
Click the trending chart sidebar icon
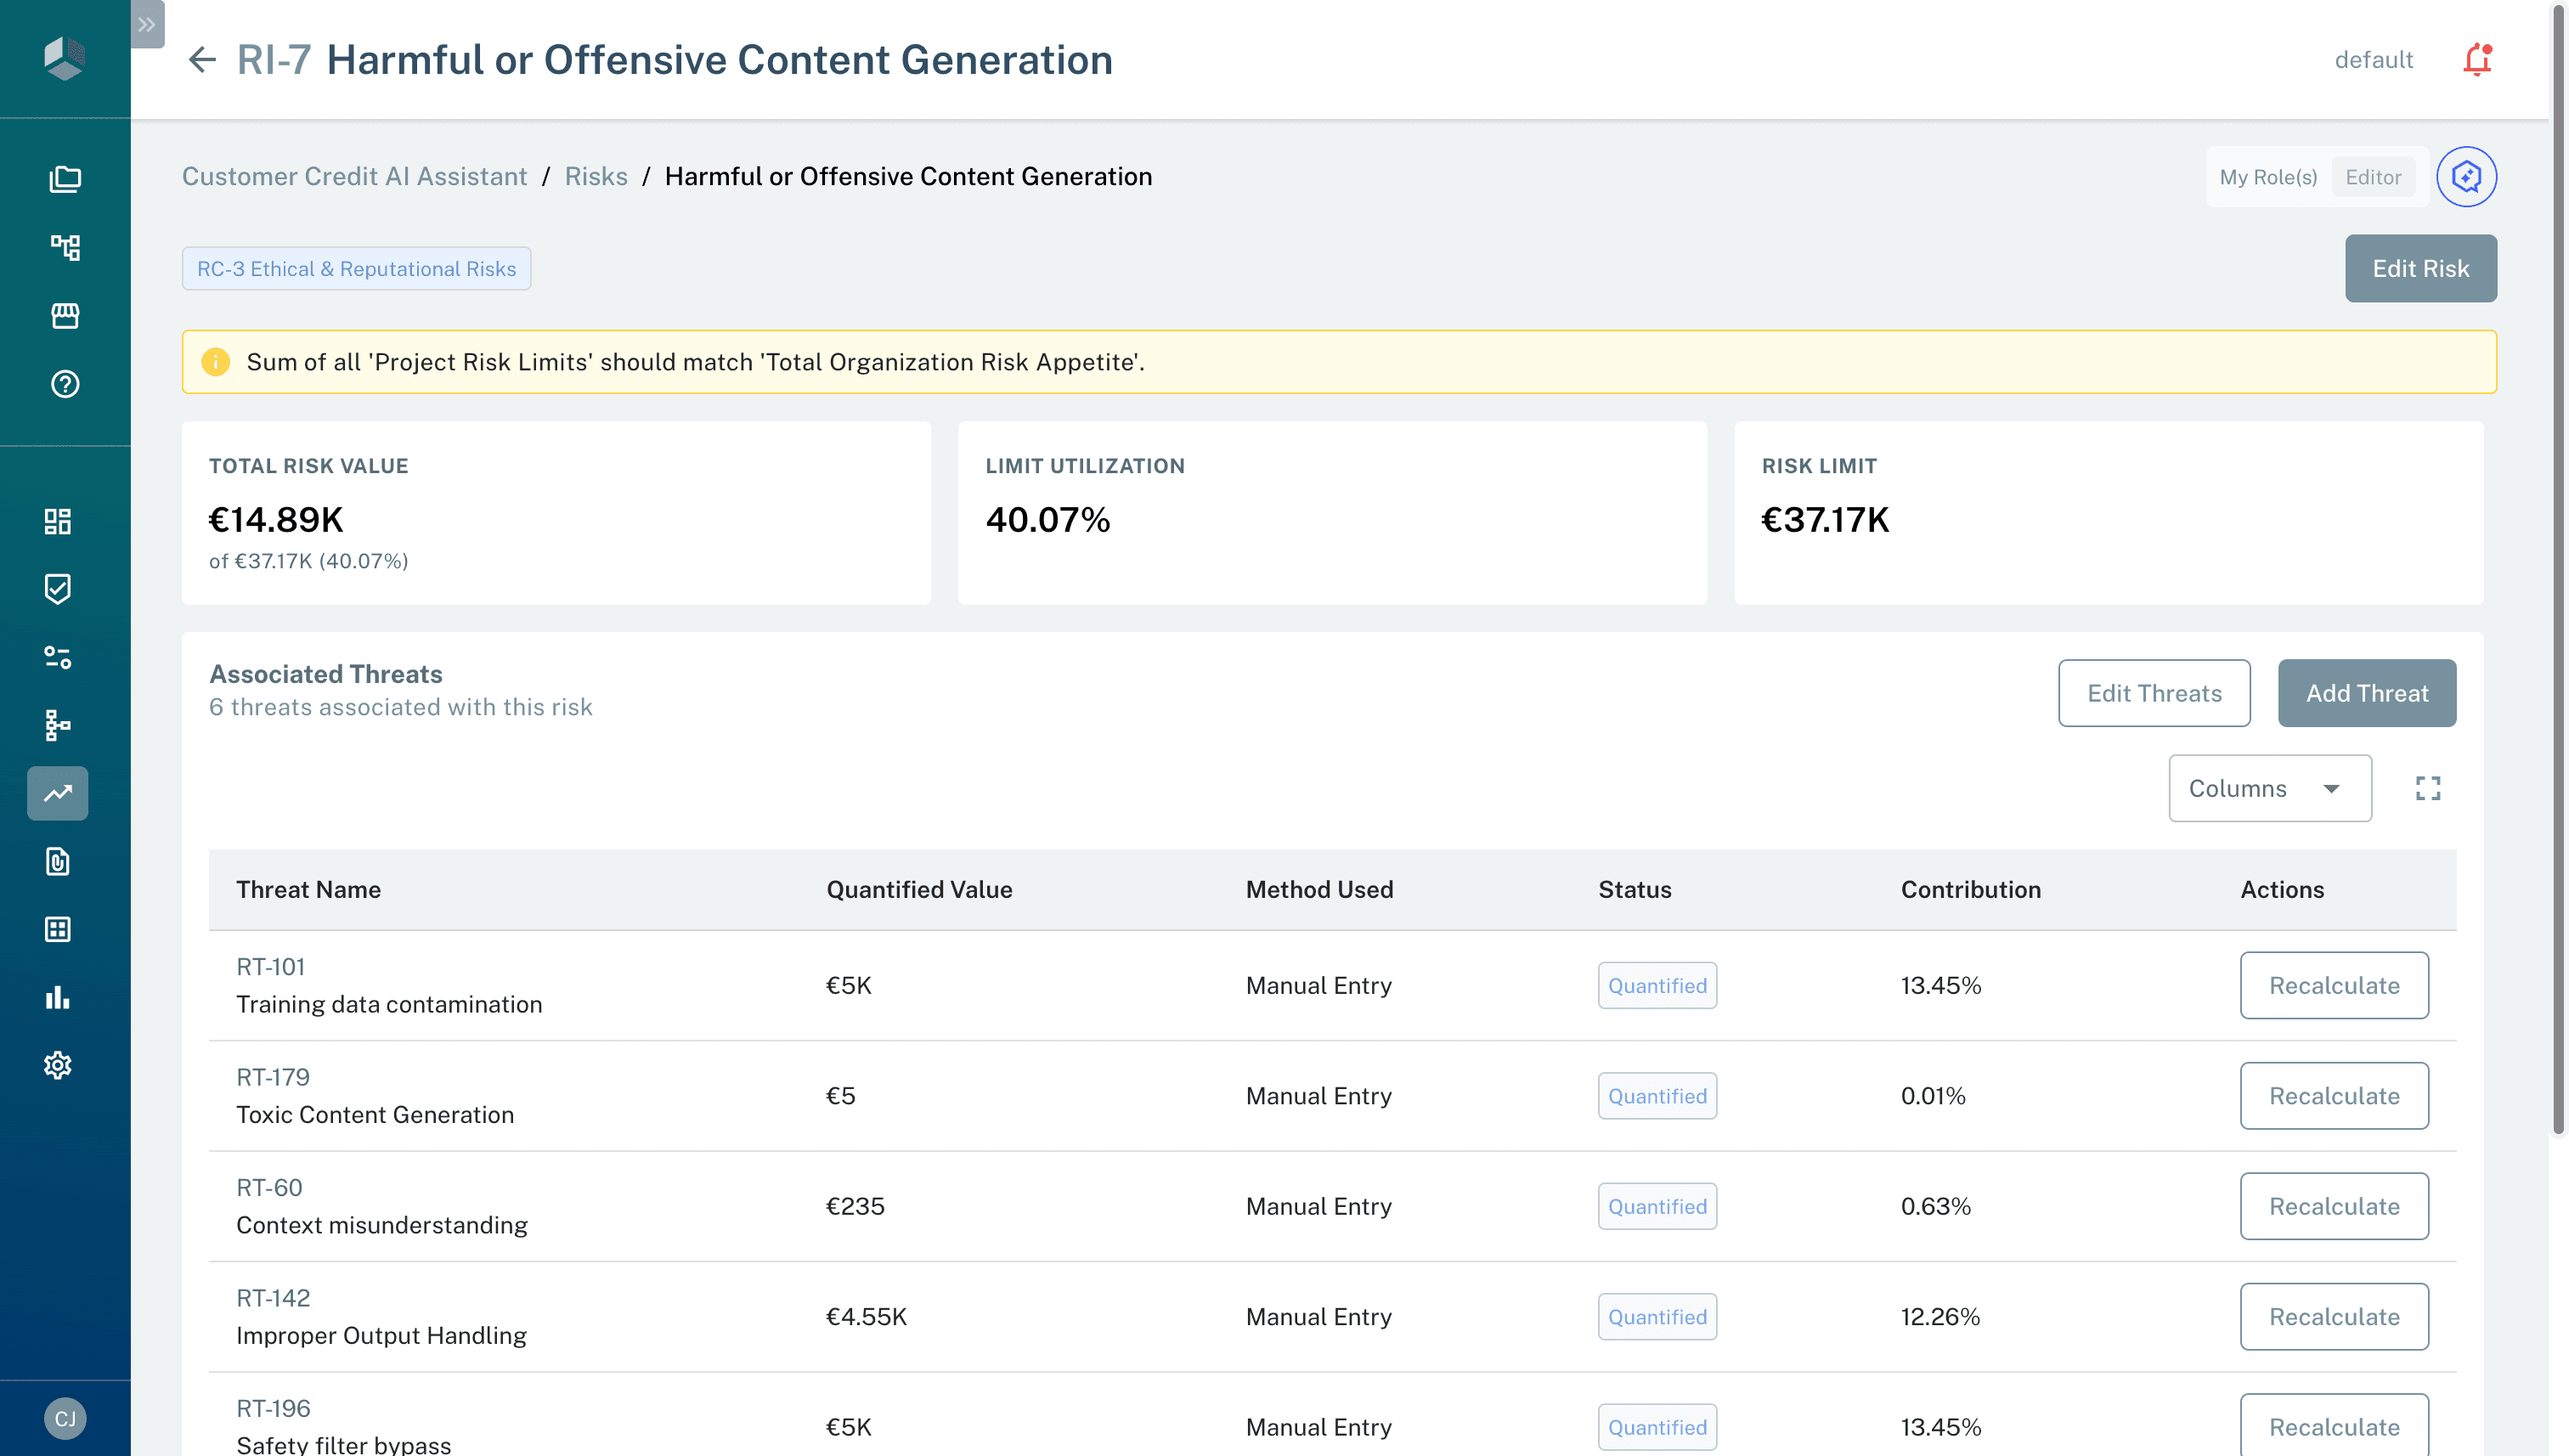[58, 793]
